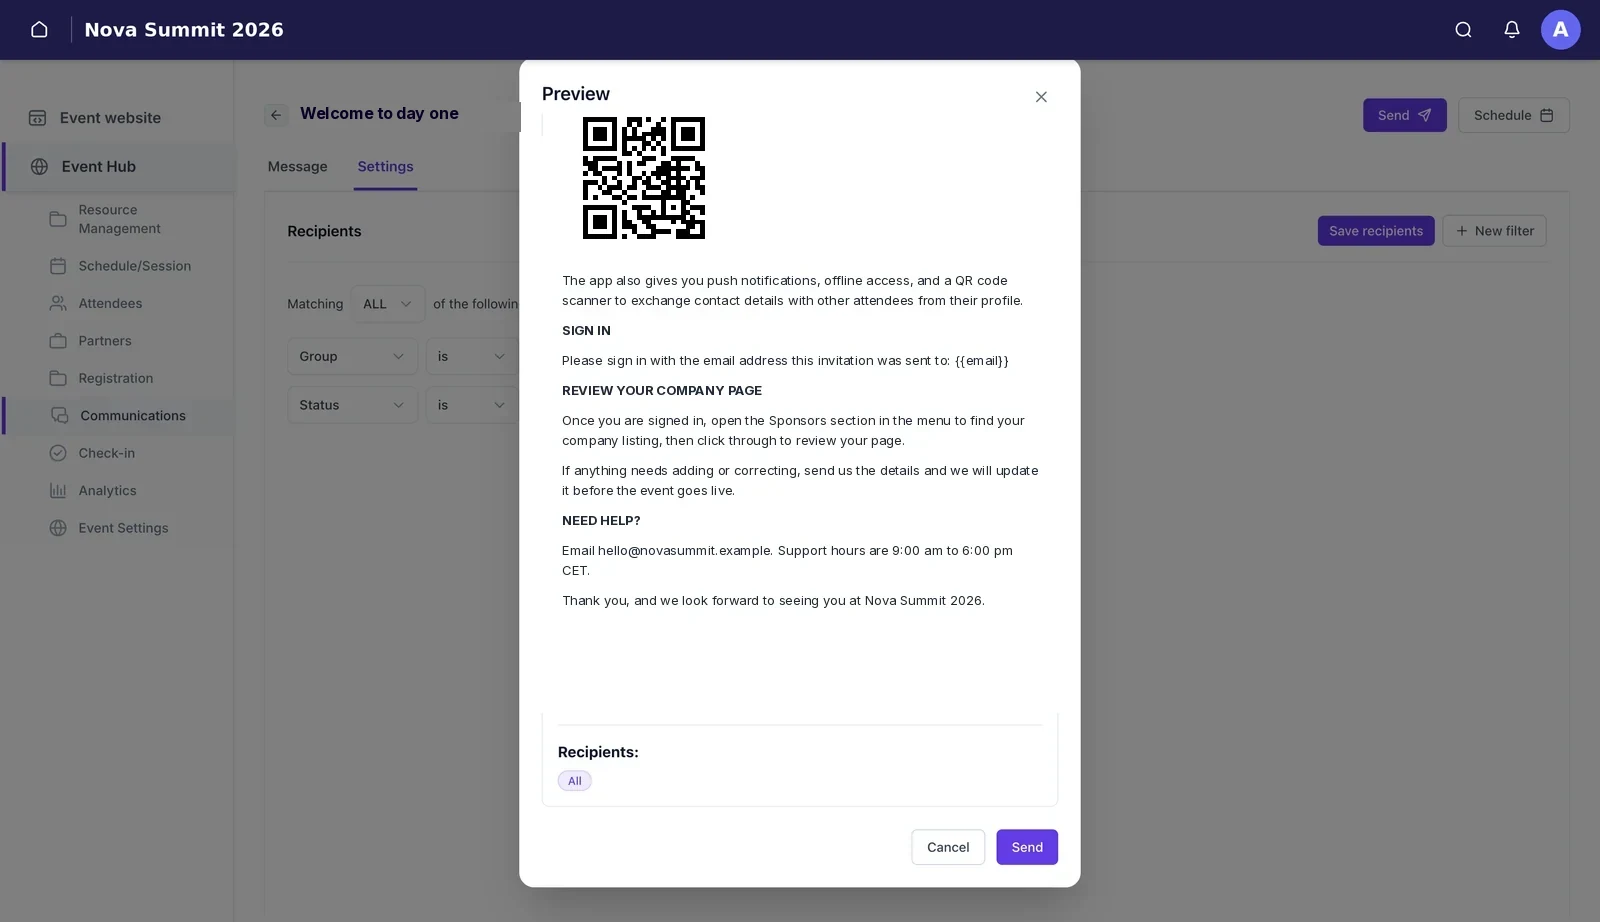Open Resource Management section

coord(119,219)
